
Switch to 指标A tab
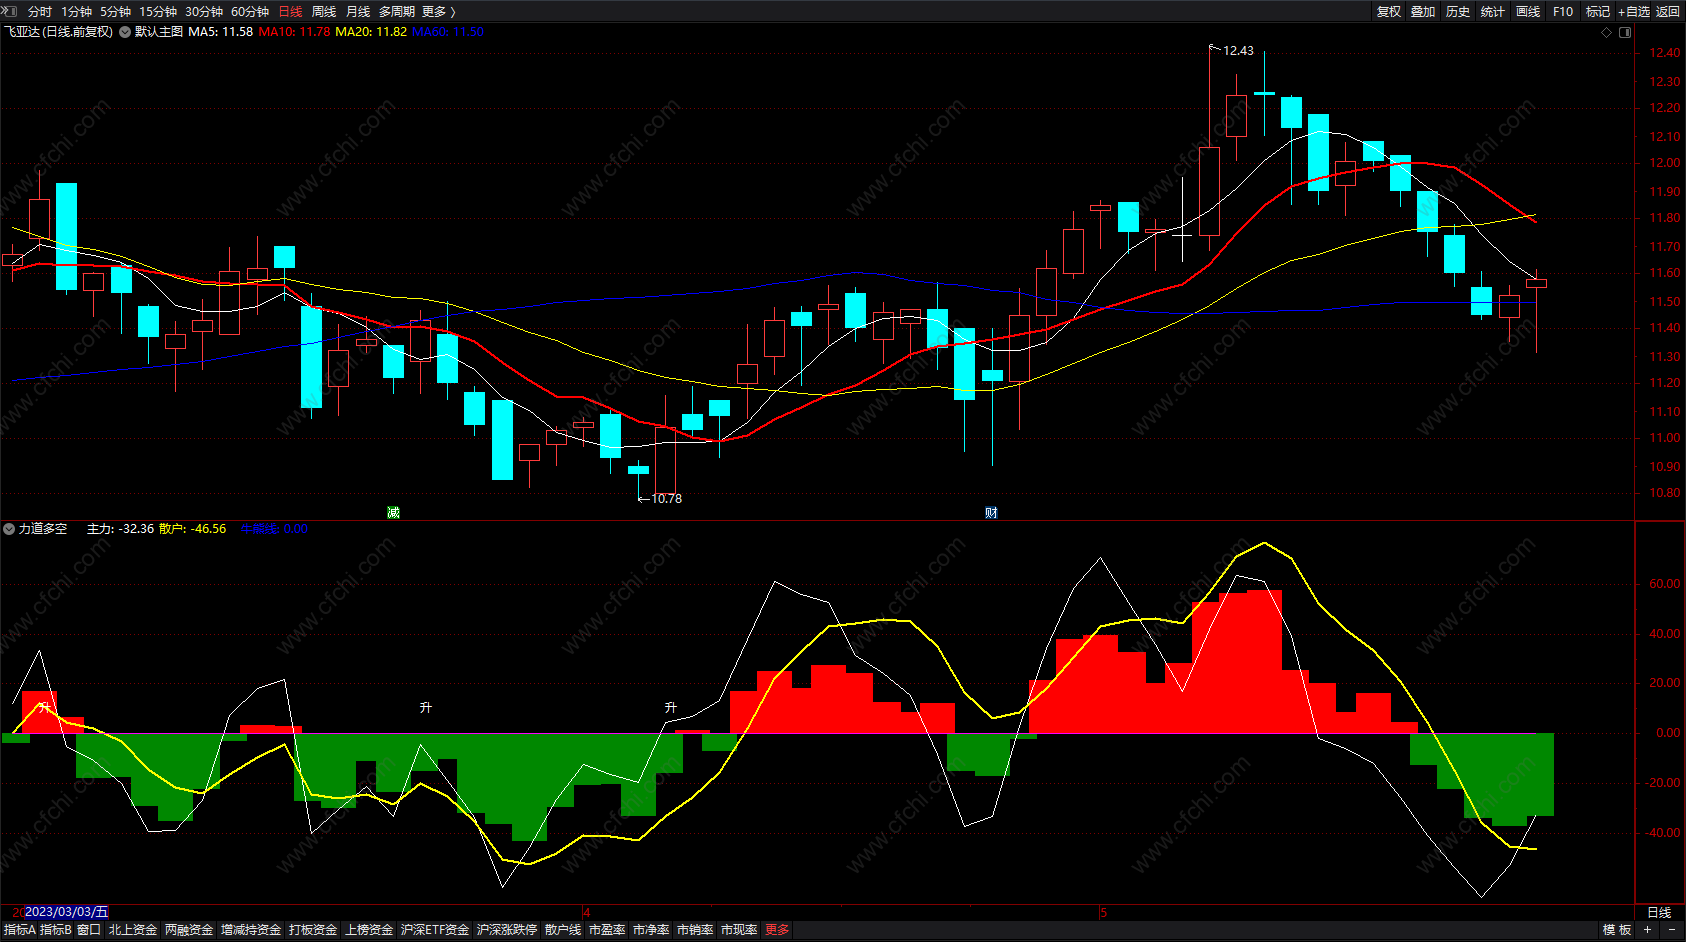point(20,930)
